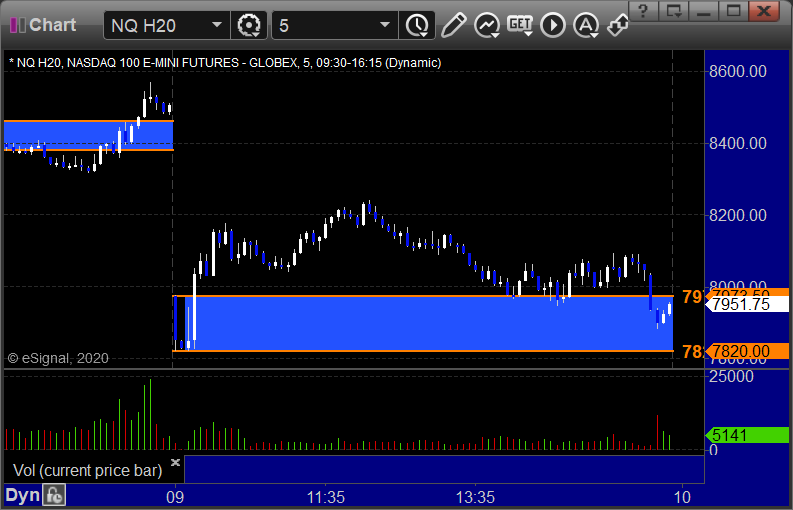Click the 11:35 time axis label

(326, 497)
